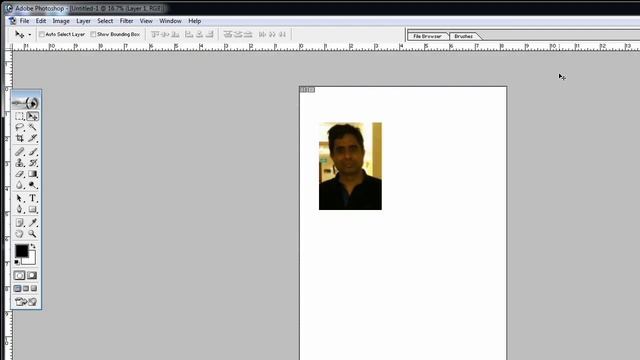Viewport: 640px width, 360px height.
Task: Open the Move tool preset picker arrow
Action: [29, 35]
